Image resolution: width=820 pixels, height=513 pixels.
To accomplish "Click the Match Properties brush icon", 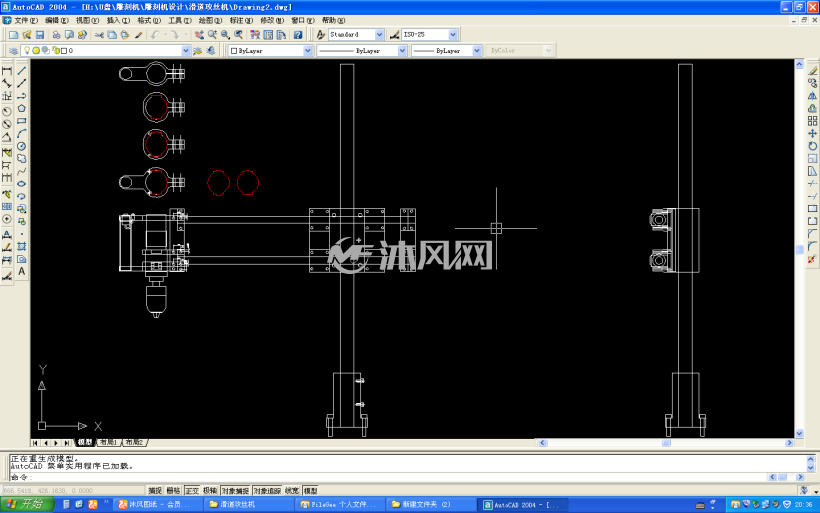I will coord(139,35).
